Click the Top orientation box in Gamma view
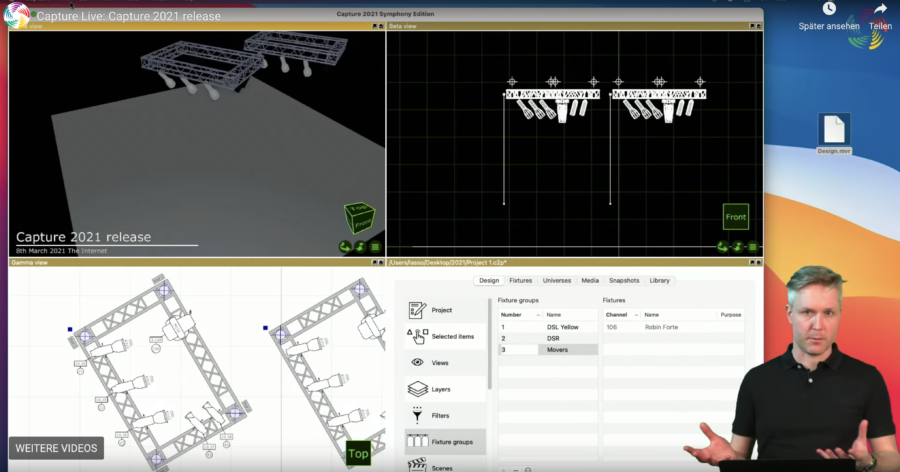The height and width of the screenshot is (472, 900). tap(358, 454)
